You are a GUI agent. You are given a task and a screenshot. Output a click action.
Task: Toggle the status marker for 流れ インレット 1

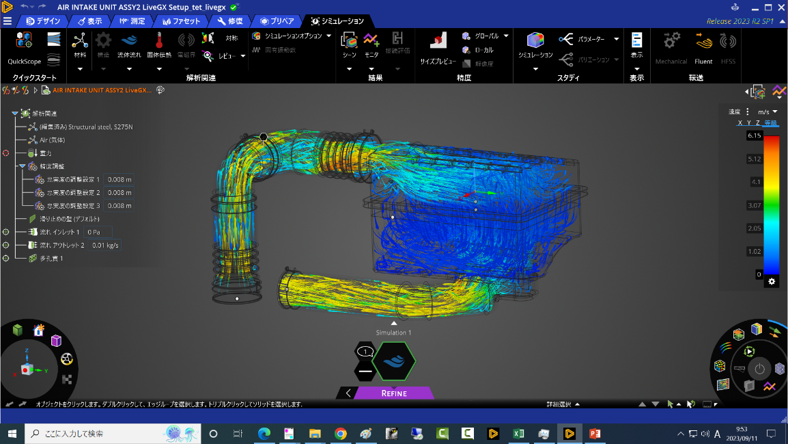[6, 232]
